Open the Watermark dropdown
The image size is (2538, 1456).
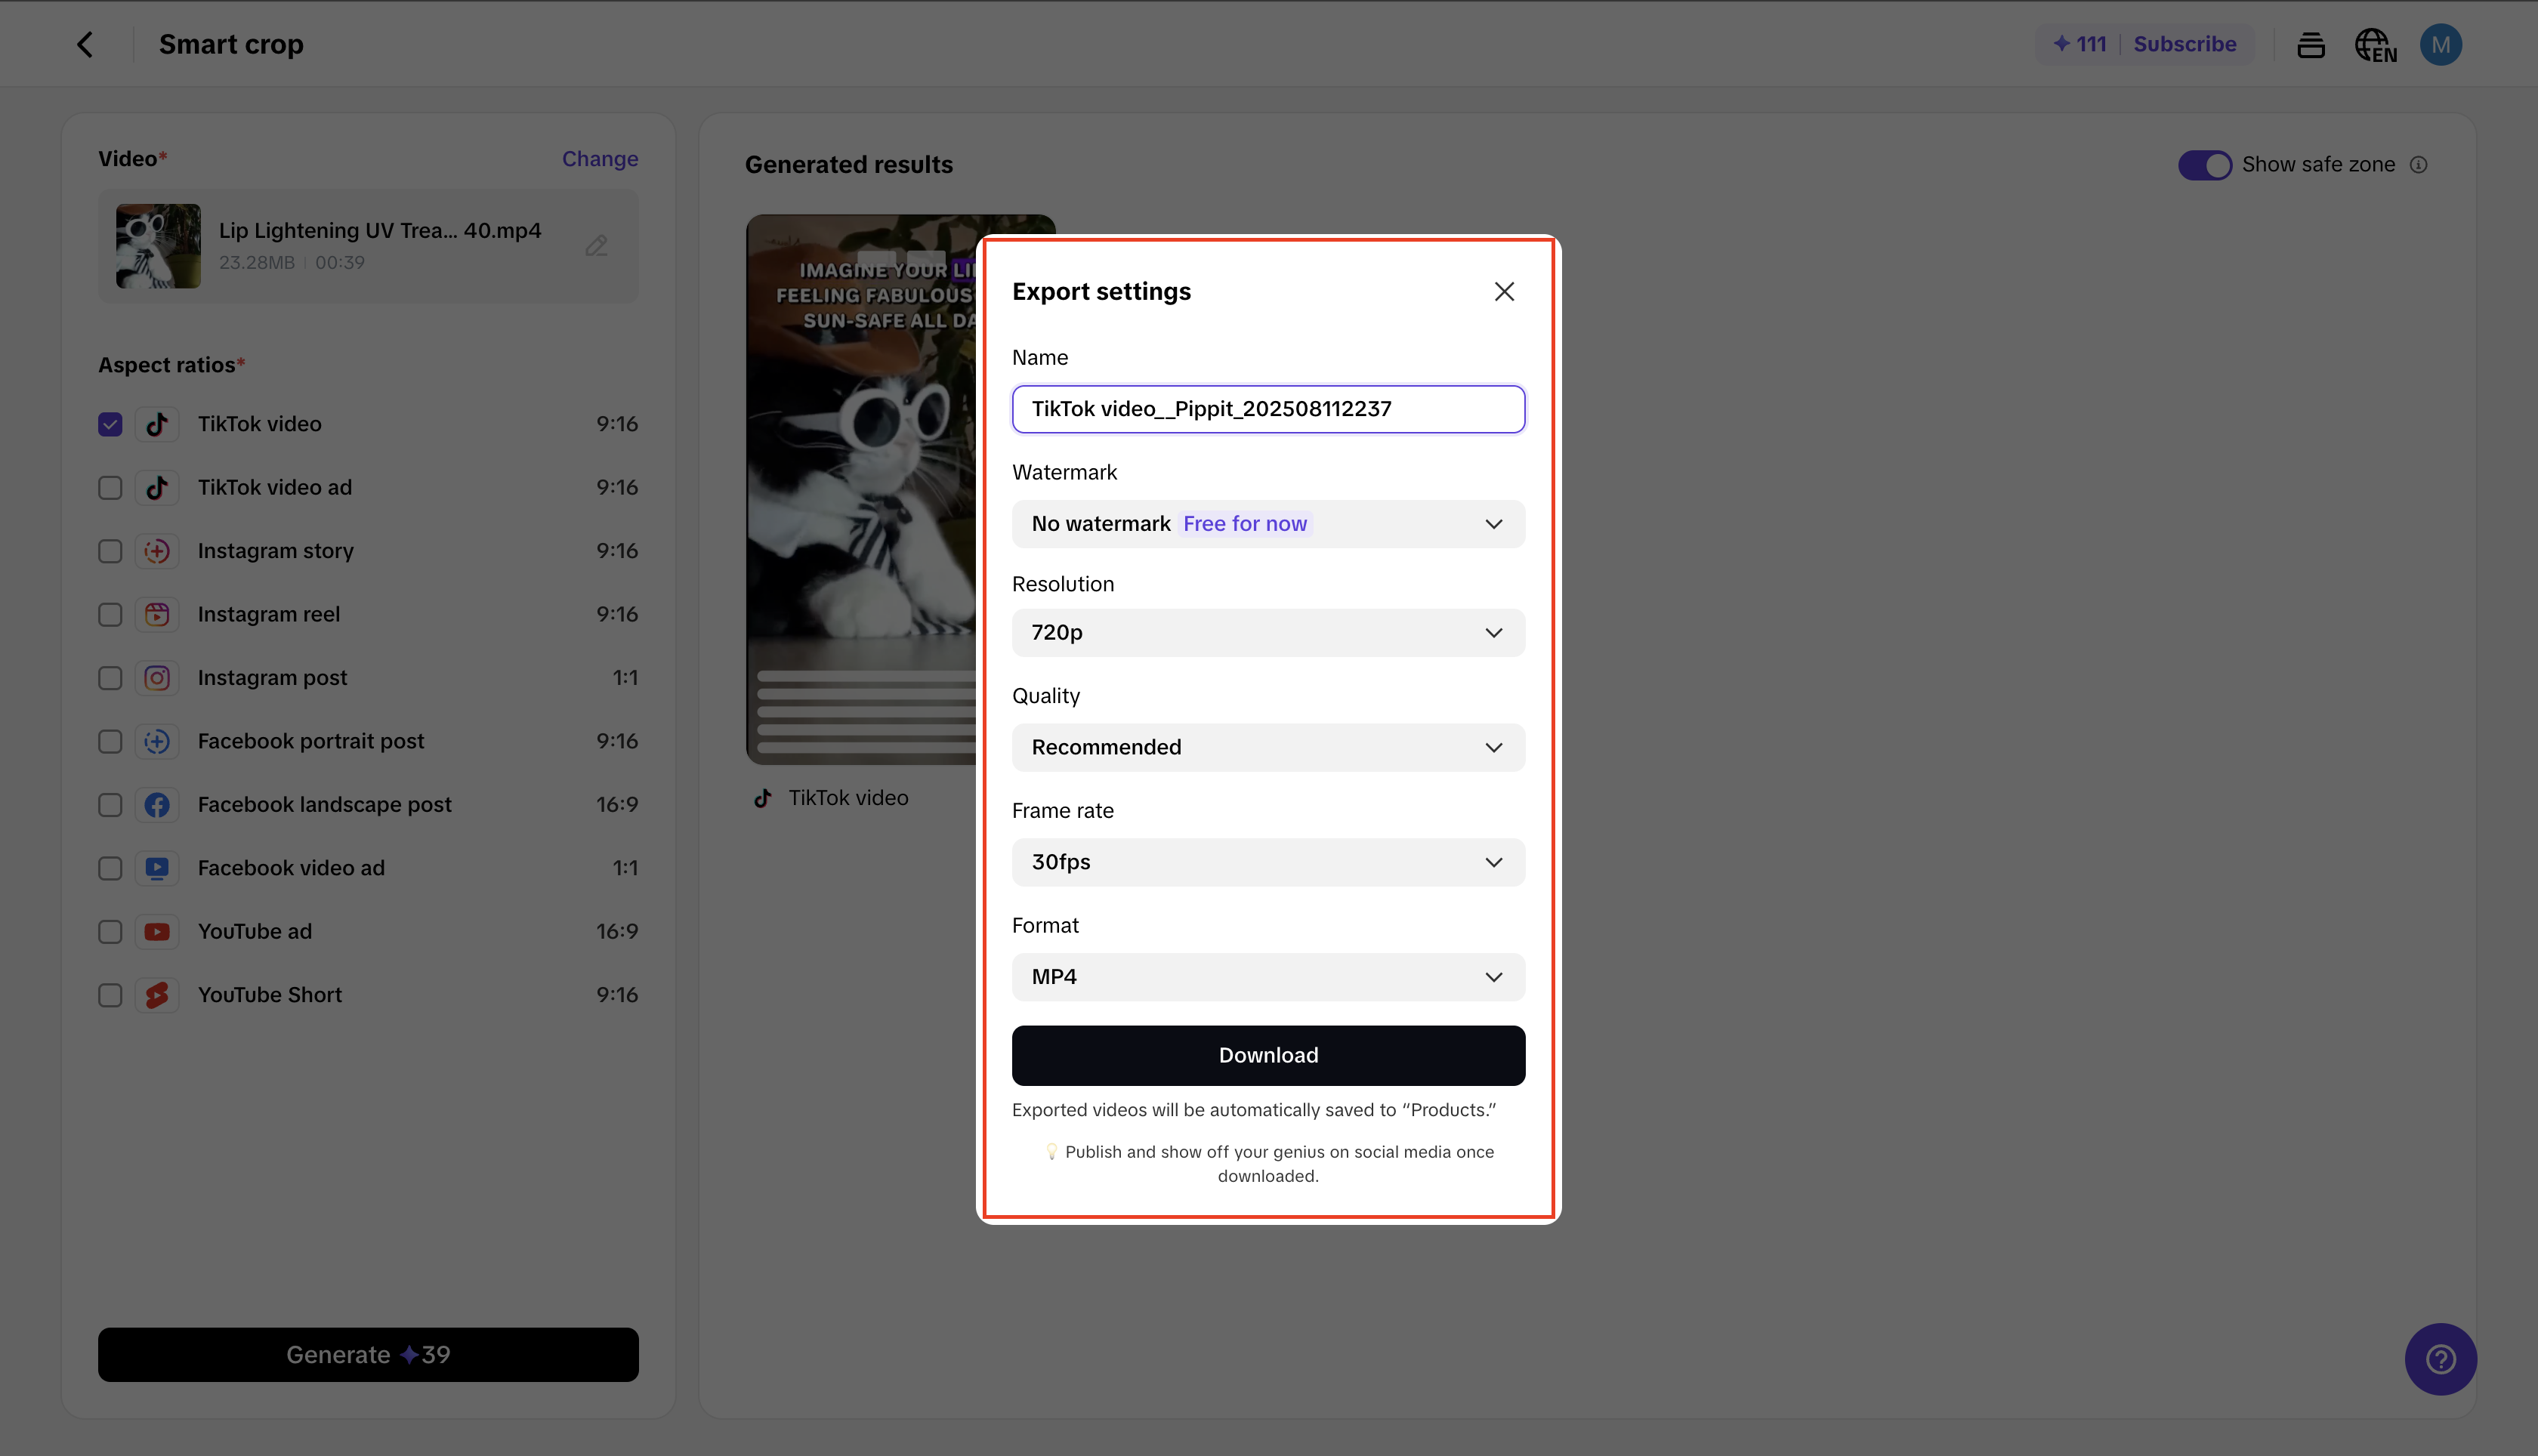tap(1267, 523)
